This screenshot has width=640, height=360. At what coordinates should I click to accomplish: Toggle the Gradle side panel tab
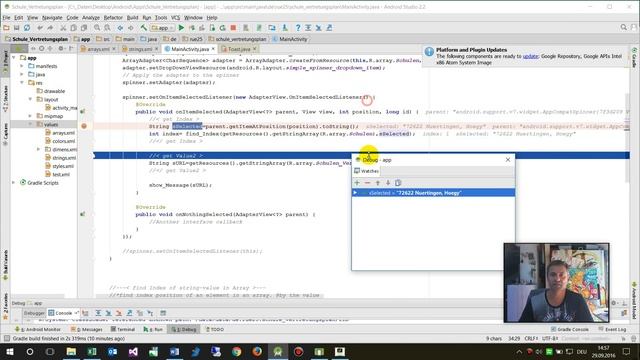coord(634,57)
